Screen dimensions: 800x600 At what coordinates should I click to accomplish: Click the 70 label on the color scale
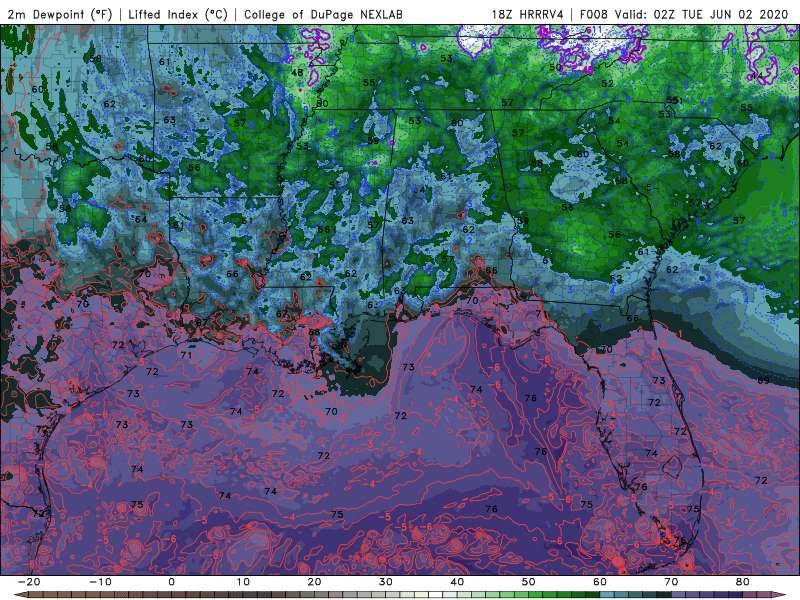point(671,582)
